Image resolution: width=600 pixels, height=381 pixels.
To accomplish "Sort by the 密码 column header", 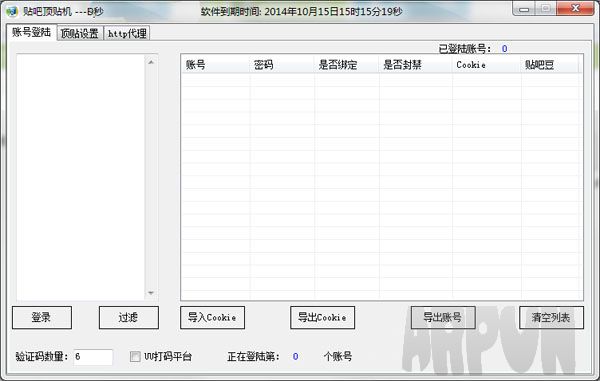I will coord(282,65).
